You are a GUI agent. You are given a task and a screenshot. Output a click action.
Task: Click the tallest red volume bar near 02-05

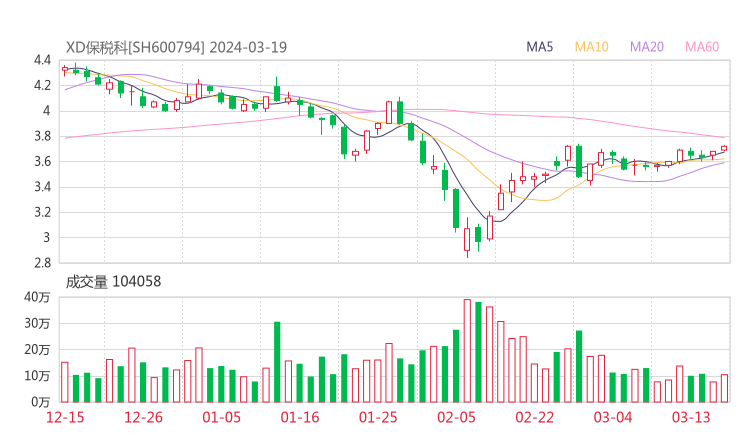tap(467, 351)
